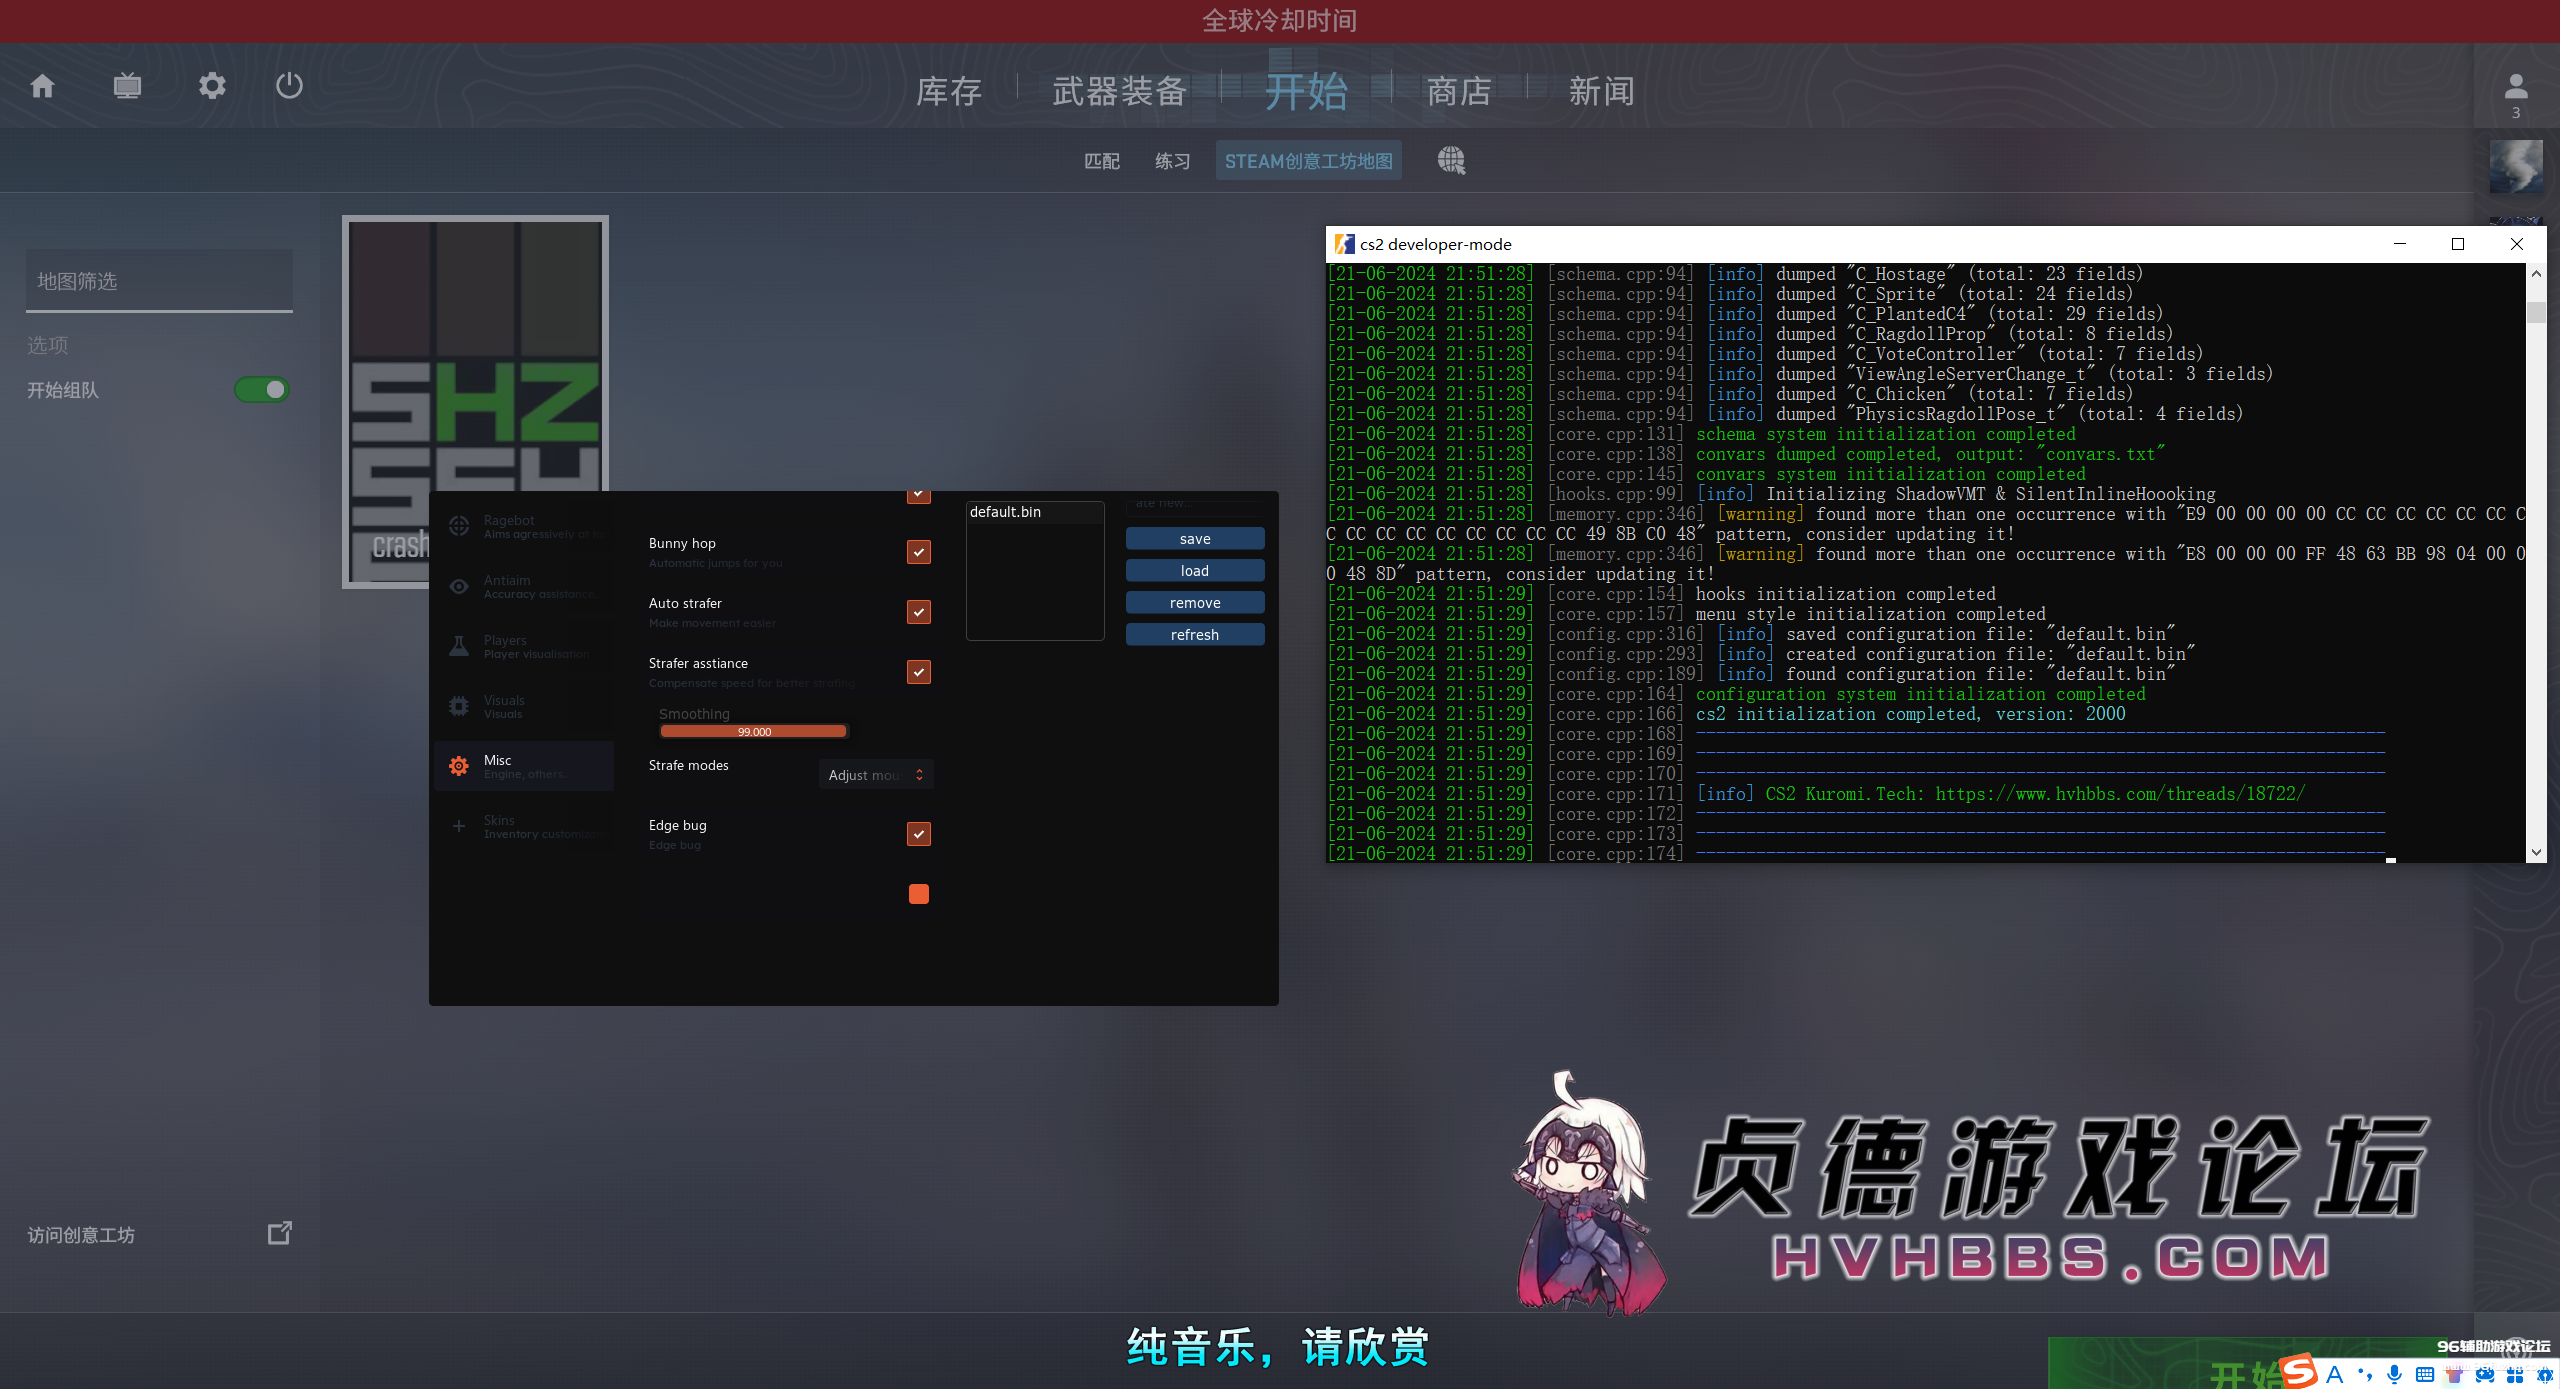Open the friends list profile icon
This screenshot has width=2560, height=1389.
pos(2516,88)
